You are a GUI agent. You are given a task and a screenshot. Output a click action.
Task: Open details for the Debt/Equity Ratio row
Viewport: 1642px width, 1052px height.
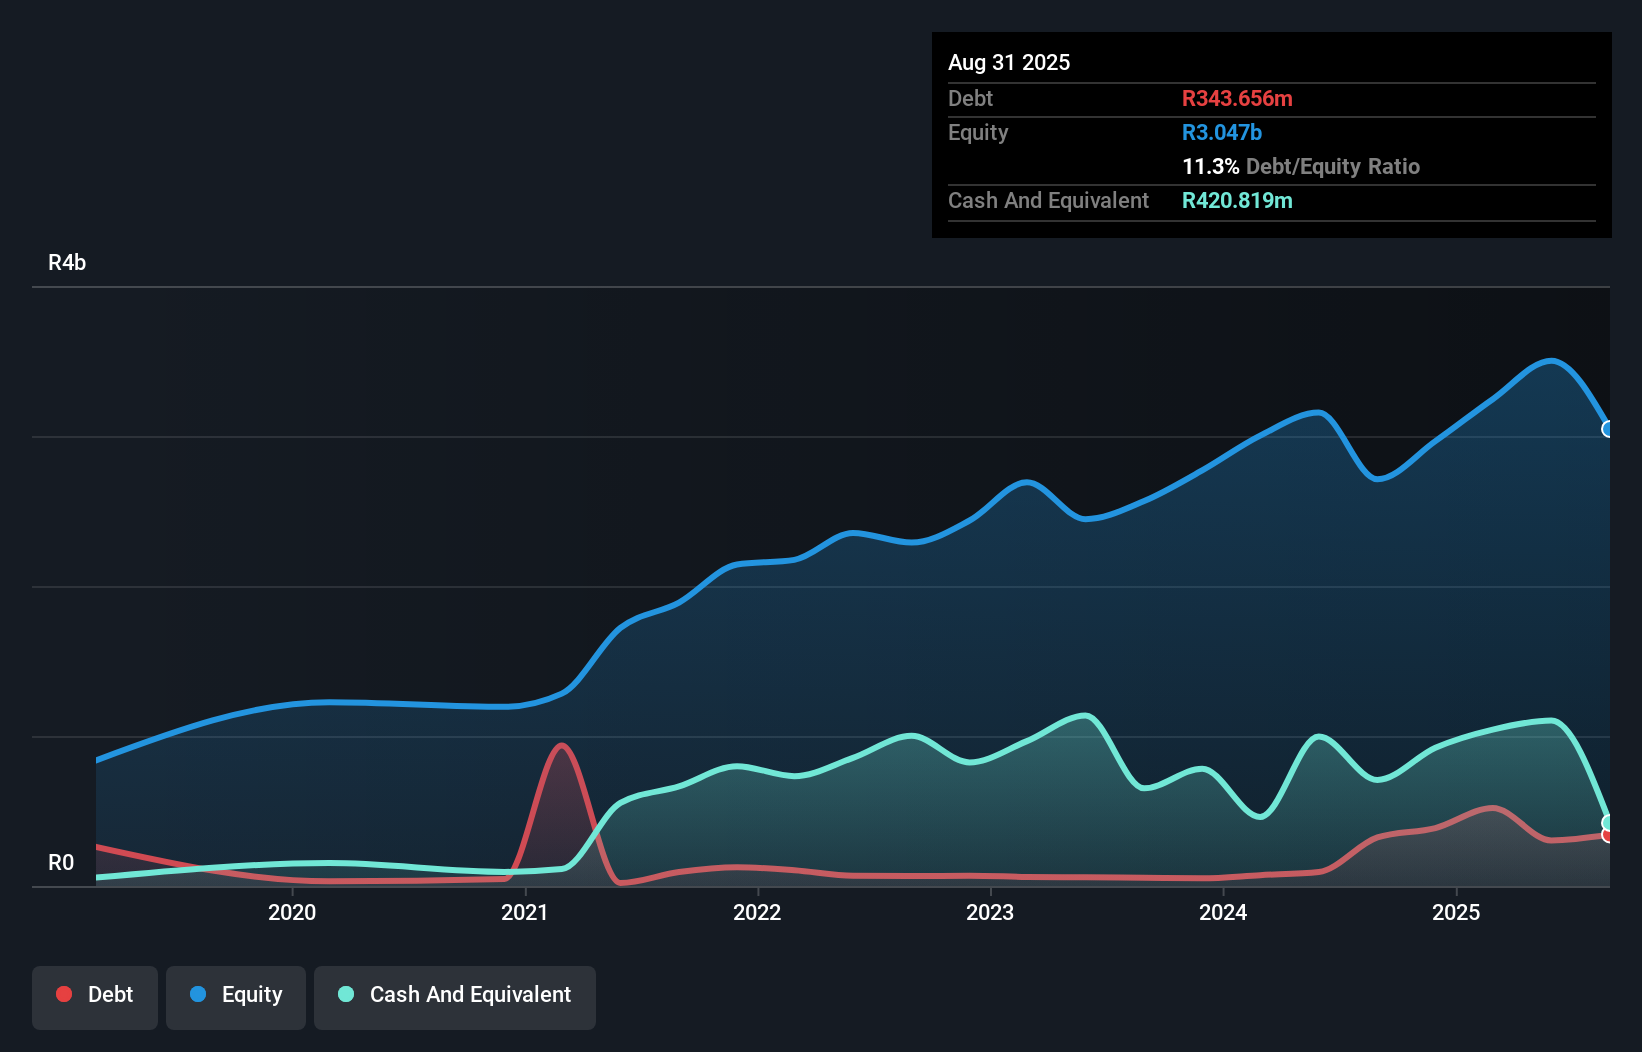tap(1301, 167)
